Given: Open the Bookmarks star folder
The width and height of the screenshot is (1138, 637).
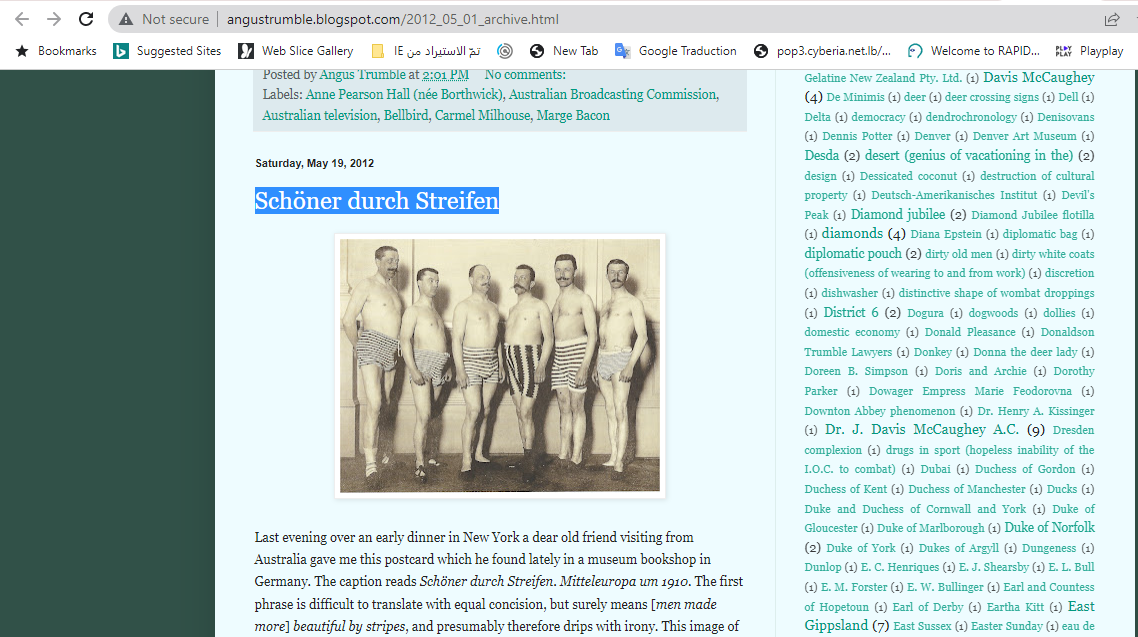Looking at the screenshot, I should pos(56,51).
